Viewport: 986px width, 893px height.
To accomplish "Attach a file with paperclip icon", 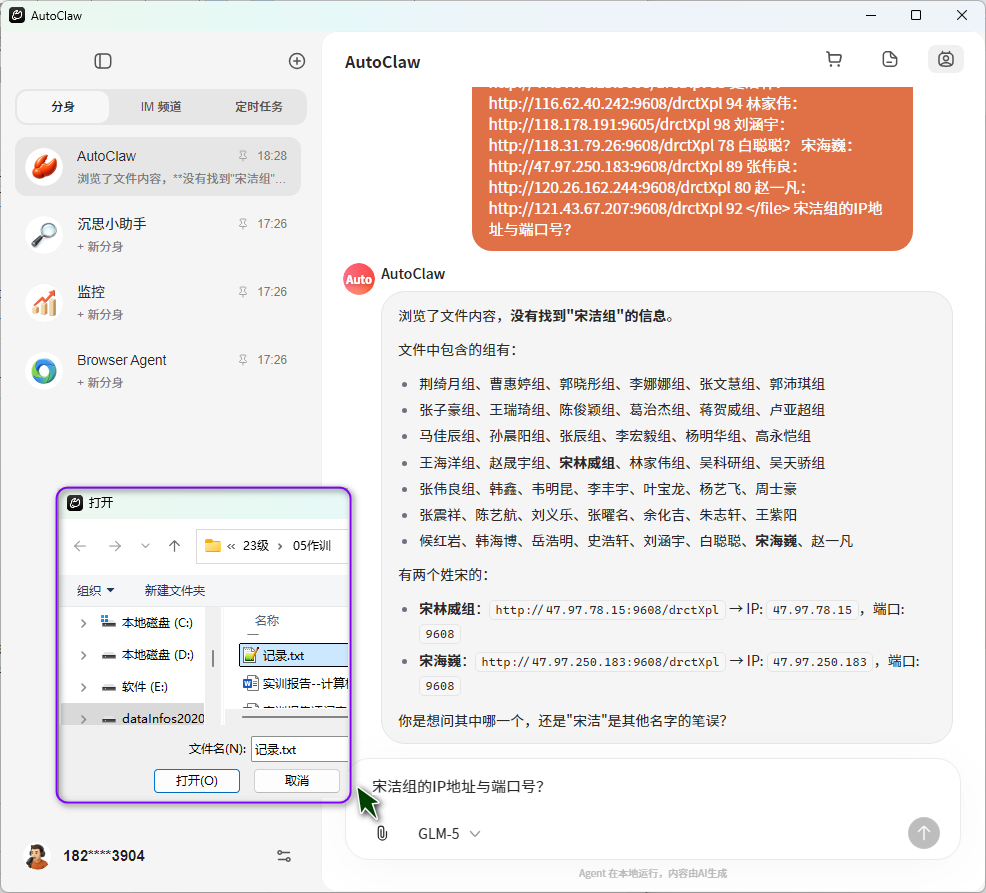I will coord(382,833).
